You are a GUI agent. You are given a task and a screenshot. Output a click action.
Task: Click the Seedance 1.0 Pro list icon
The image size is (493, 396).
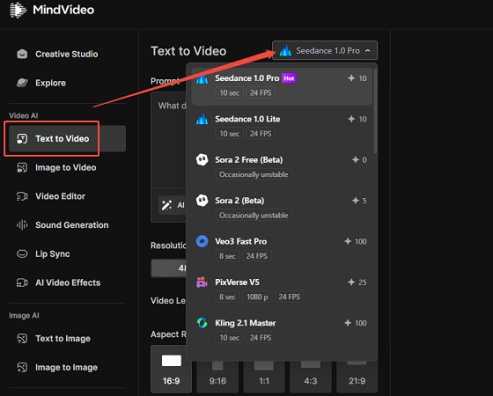(x=202, y=79)
